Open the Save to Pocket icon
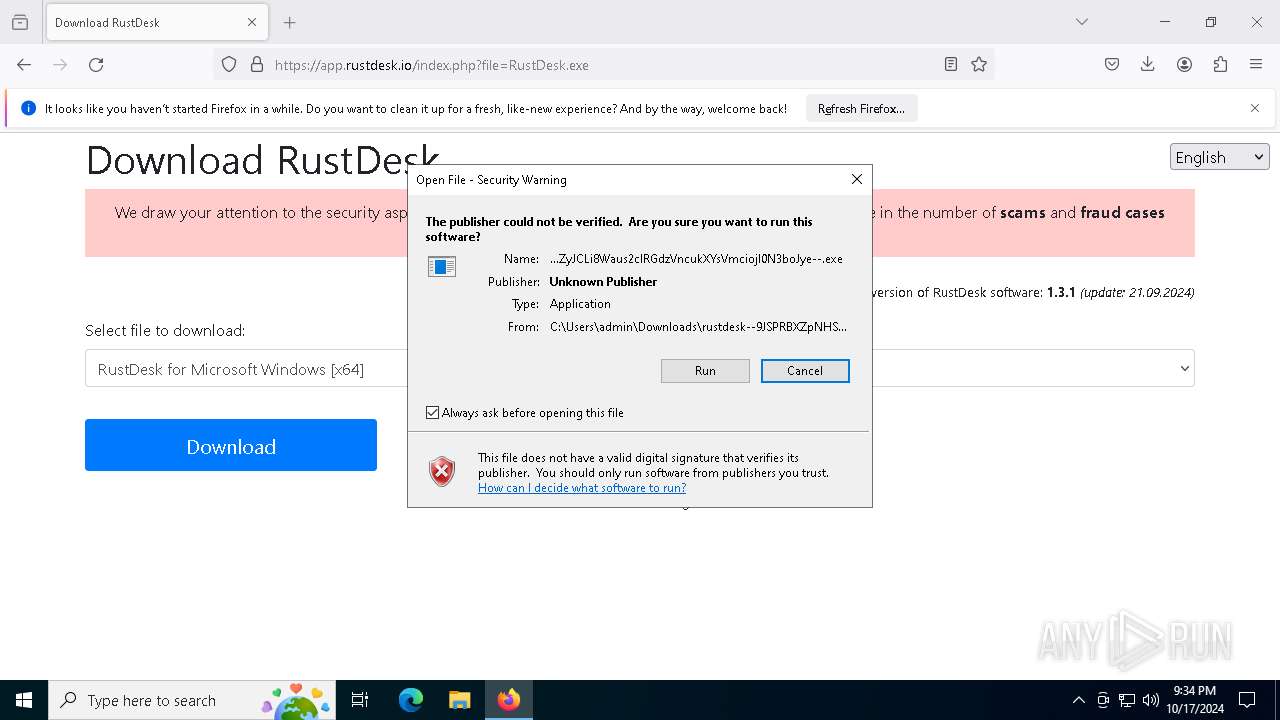The image size is (1280, 720). (x=1112, y=64)
